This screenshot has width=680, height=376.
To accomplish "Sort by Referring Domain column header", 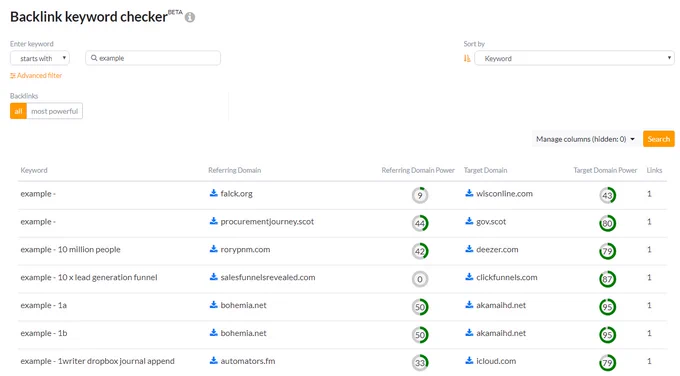I will click(235, 170).
